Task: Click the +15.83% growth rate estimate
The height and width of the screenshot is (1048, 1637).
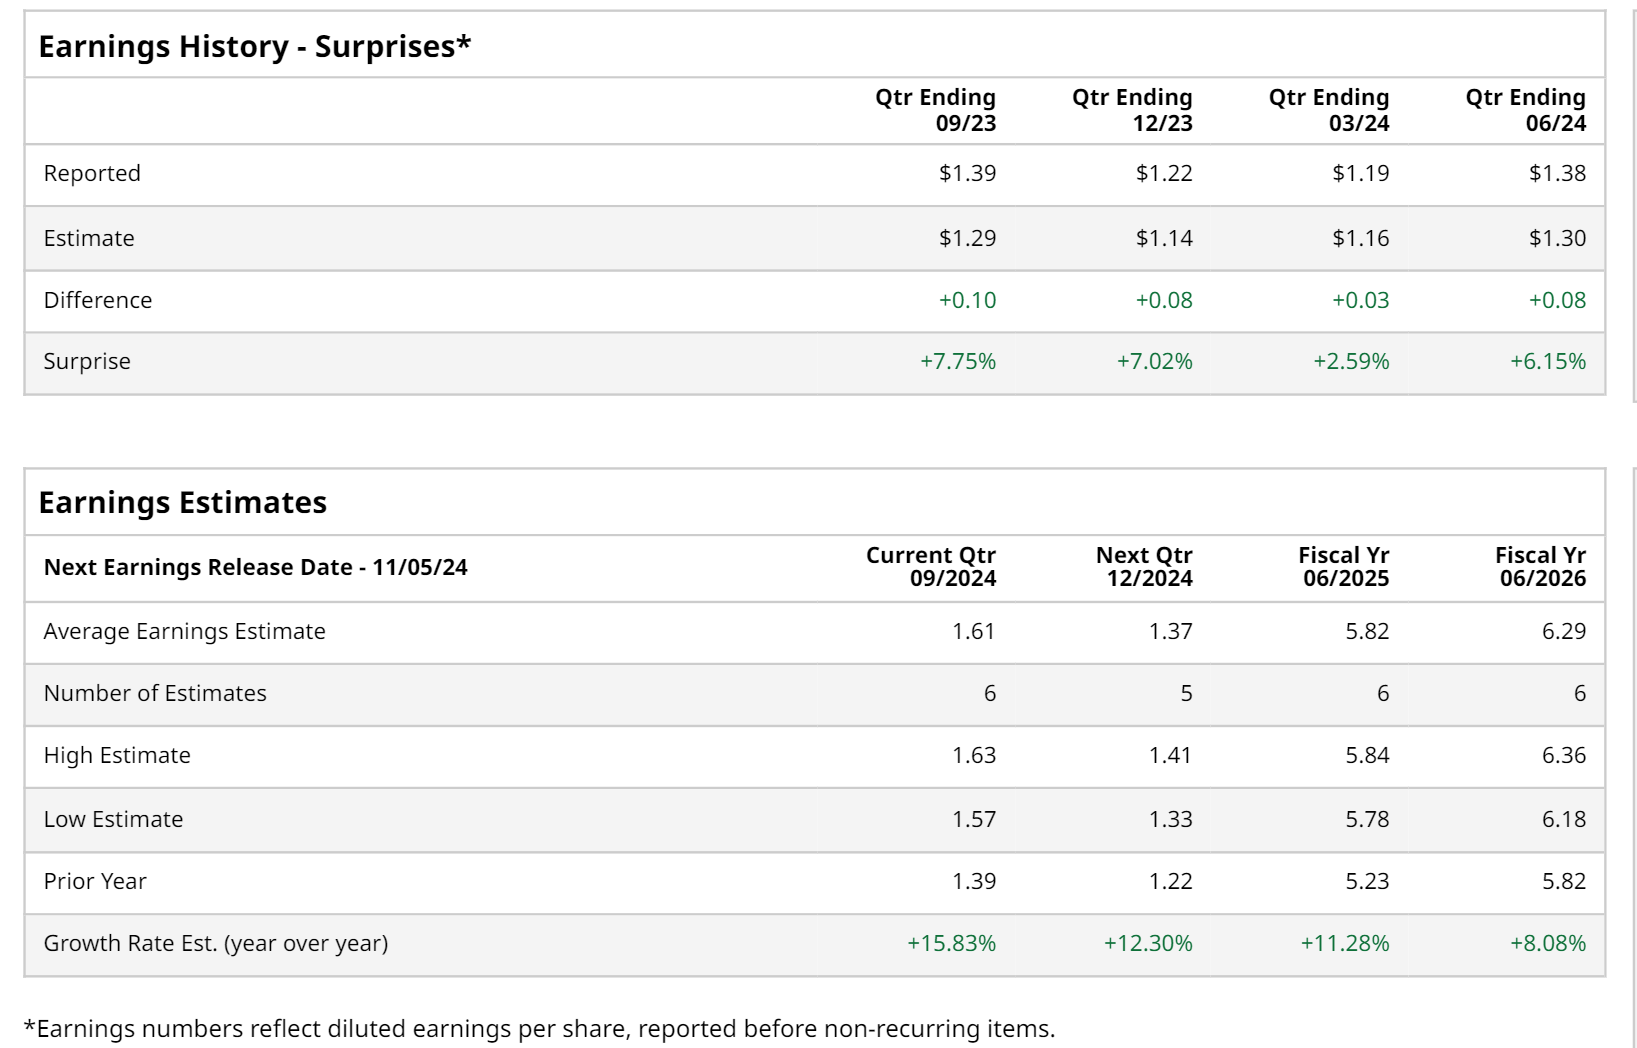Action: (951, 943)
